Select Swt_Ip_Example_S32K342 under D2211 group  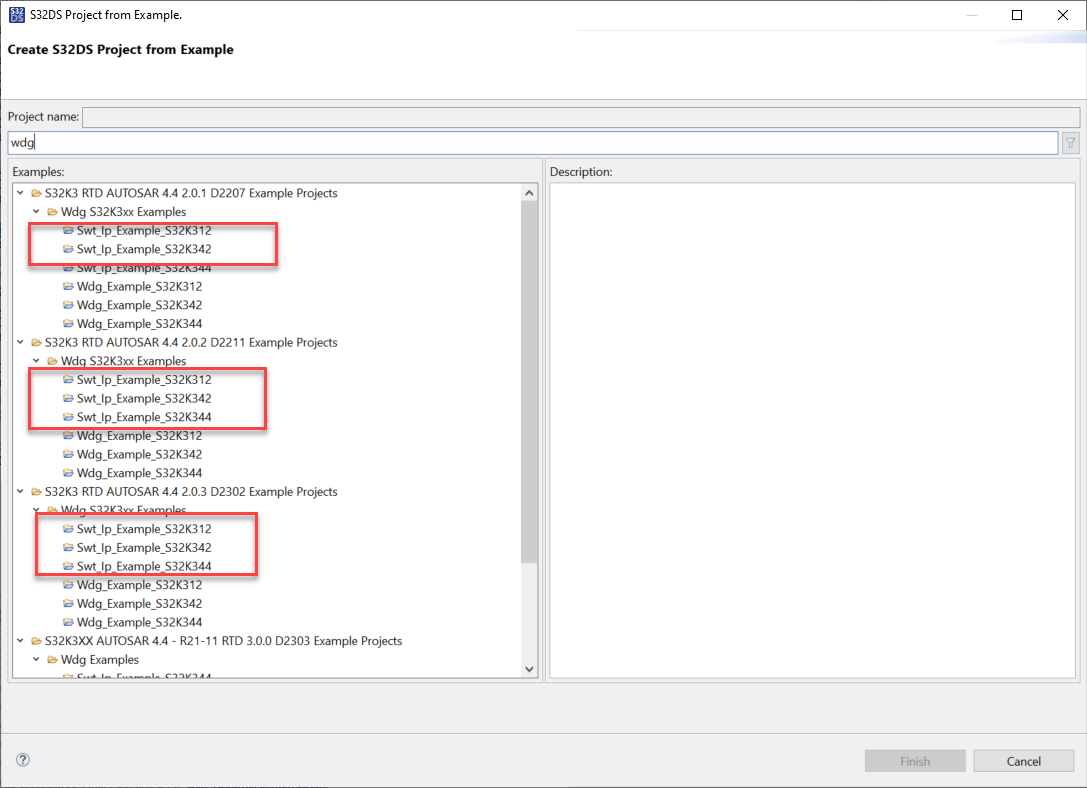pyautogui.click(x=144, y=399)
